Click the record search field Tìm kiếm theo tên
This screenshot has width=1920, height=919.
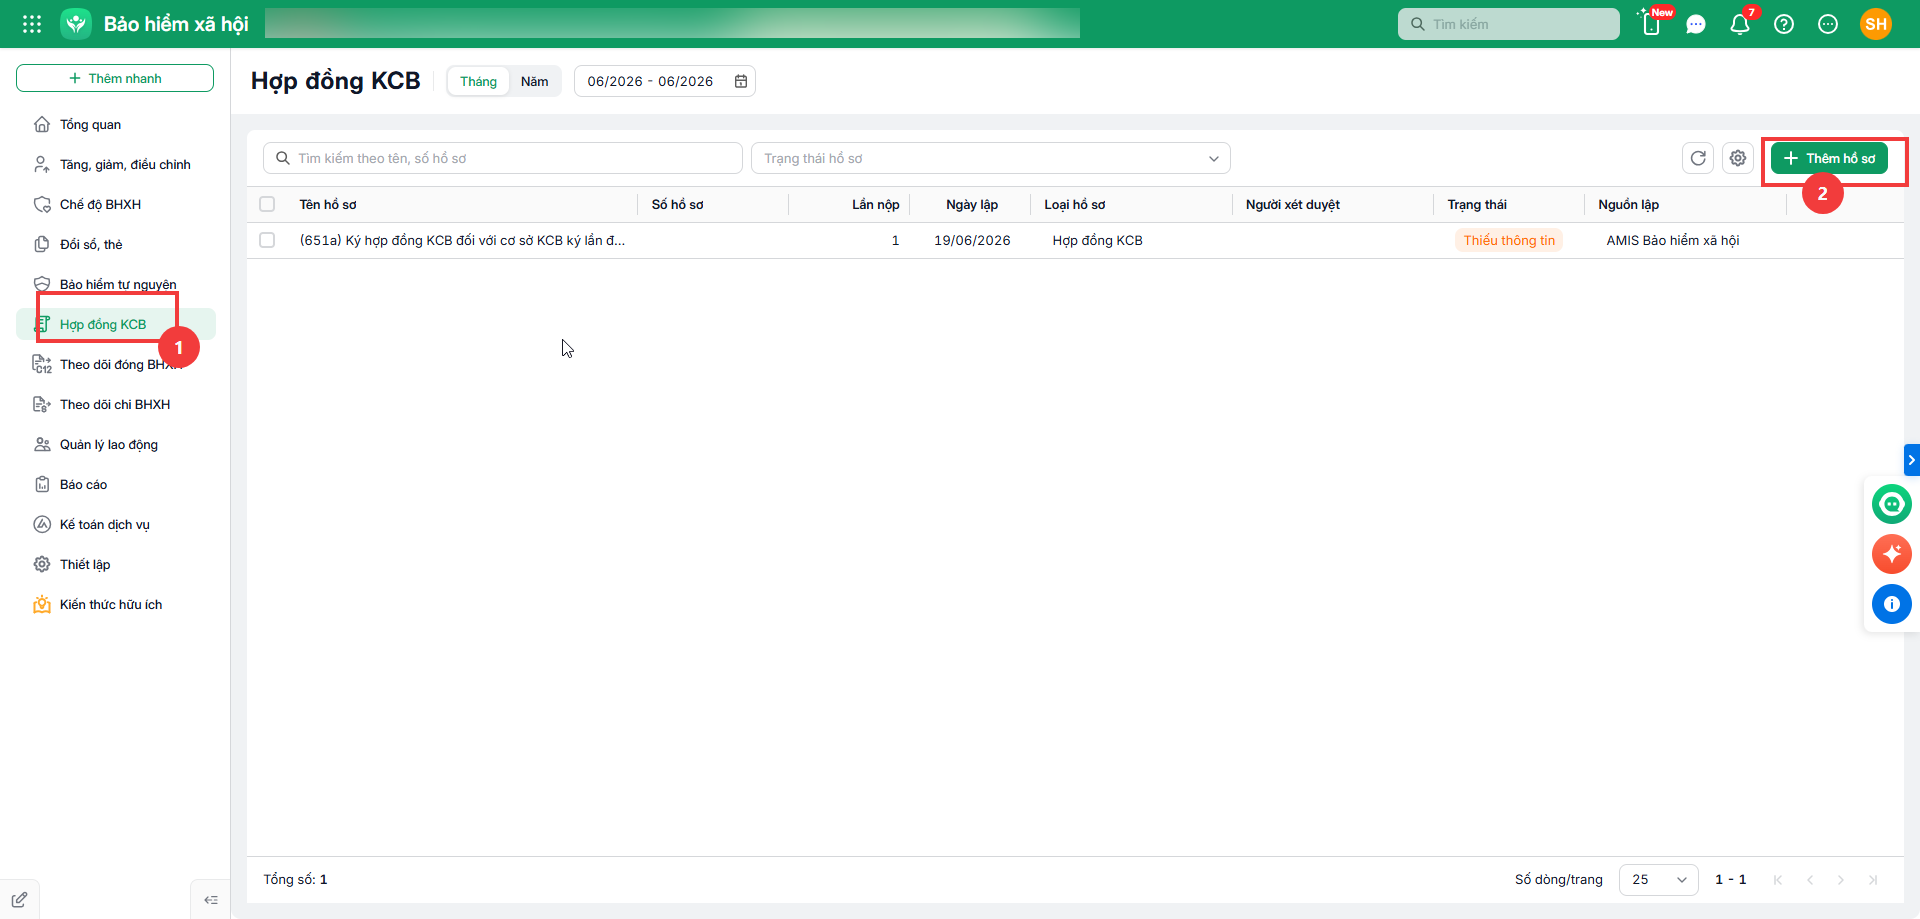coord(502,158)
